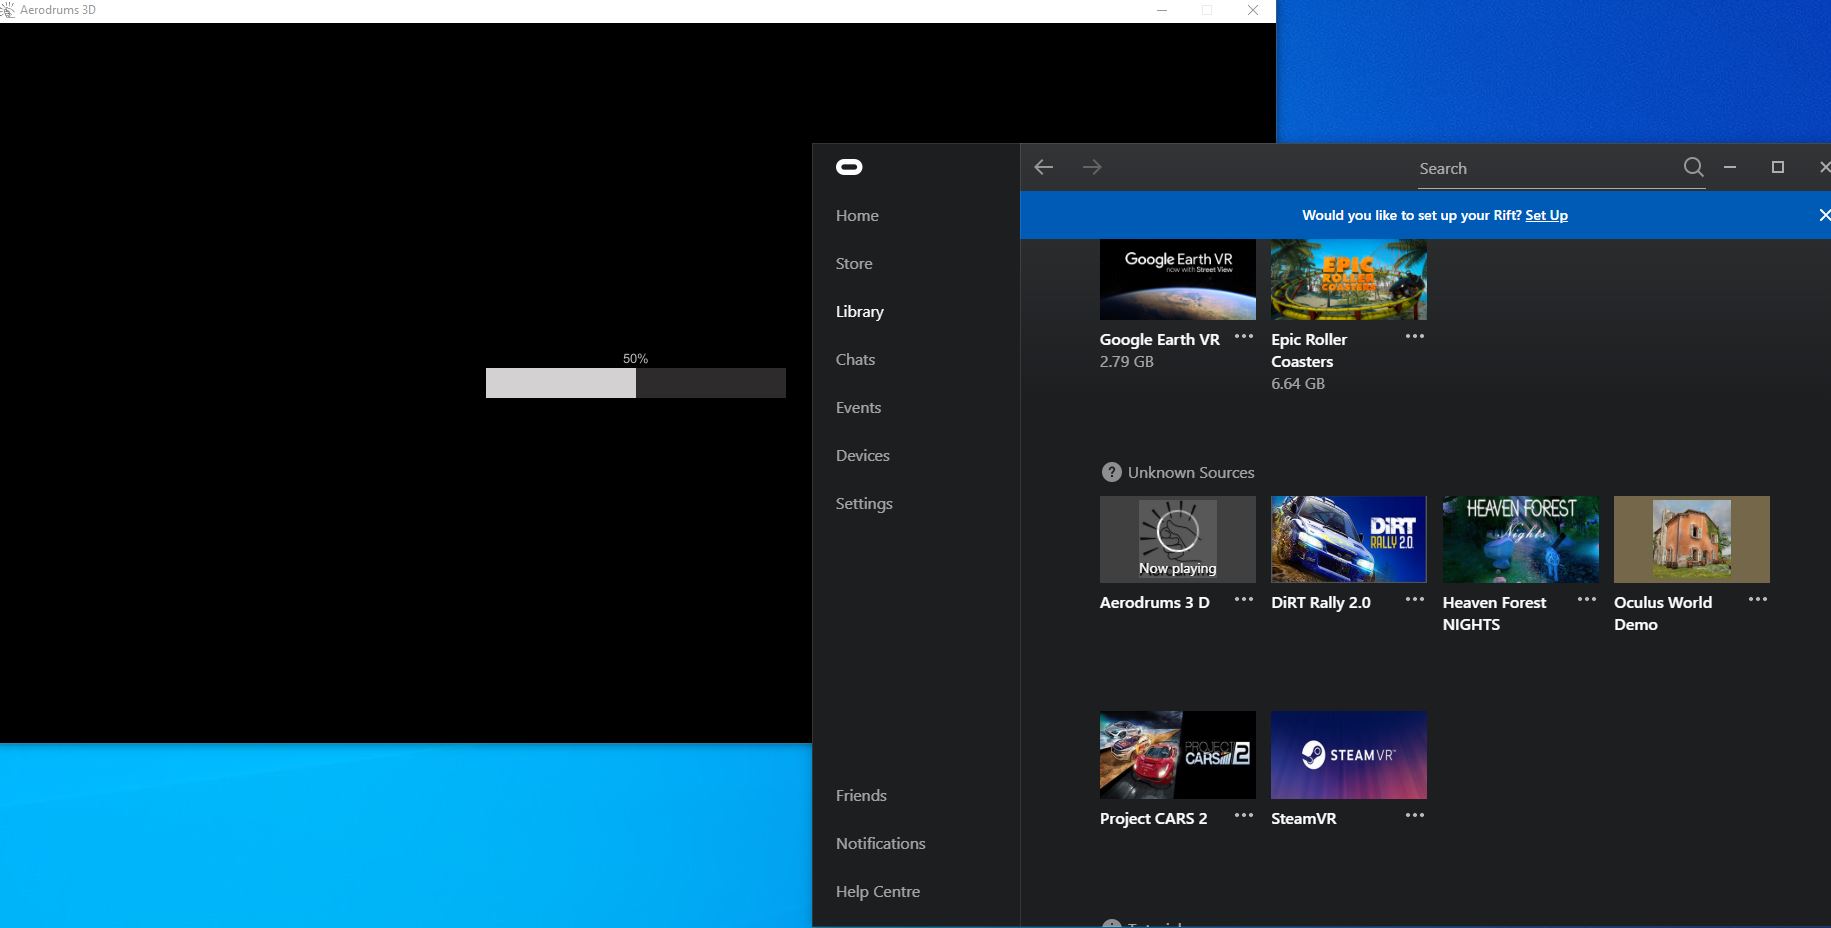The image size is (1831, 928).
Task: Open options menu for Google Earth VR
Action: [x=1244, y=337]
